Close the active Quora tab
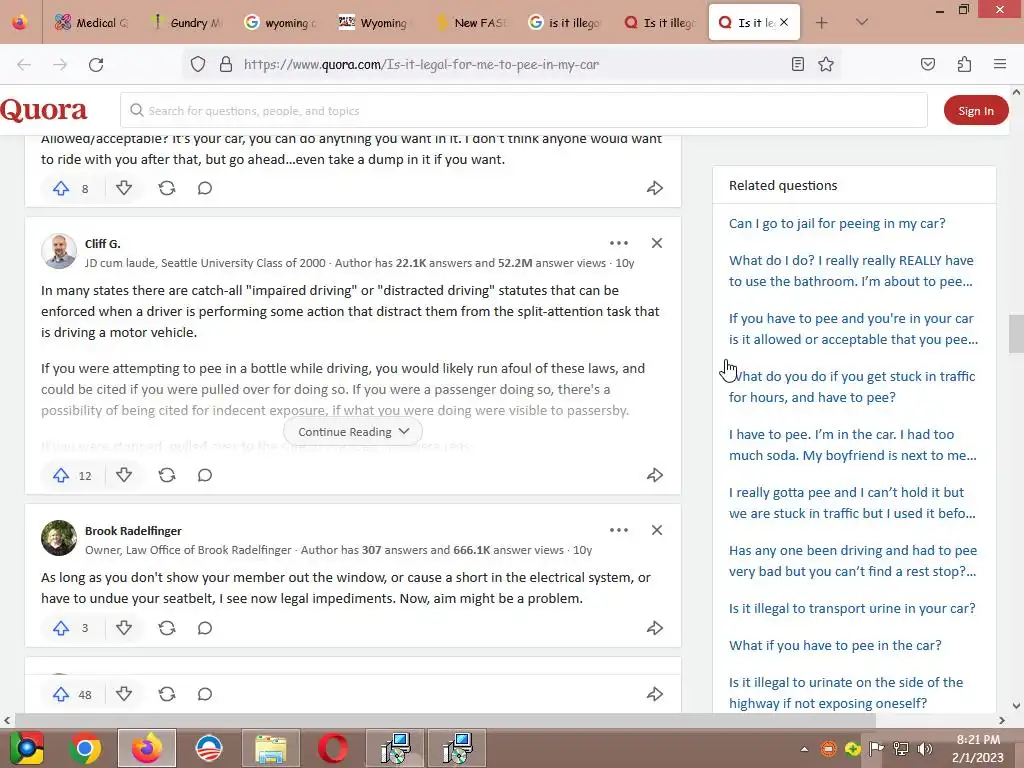 tap(784, 23)
